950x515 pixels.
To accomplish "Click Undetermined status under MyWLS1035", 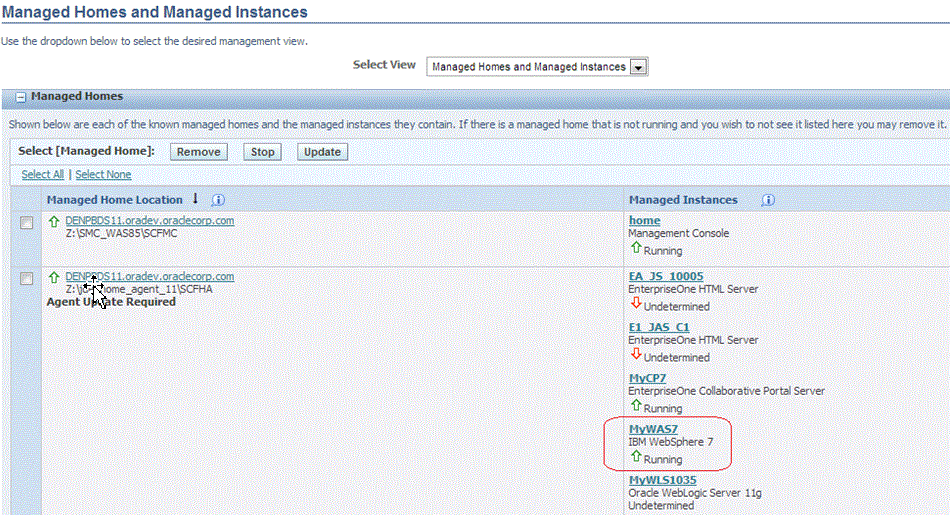I will coord(661,506).
